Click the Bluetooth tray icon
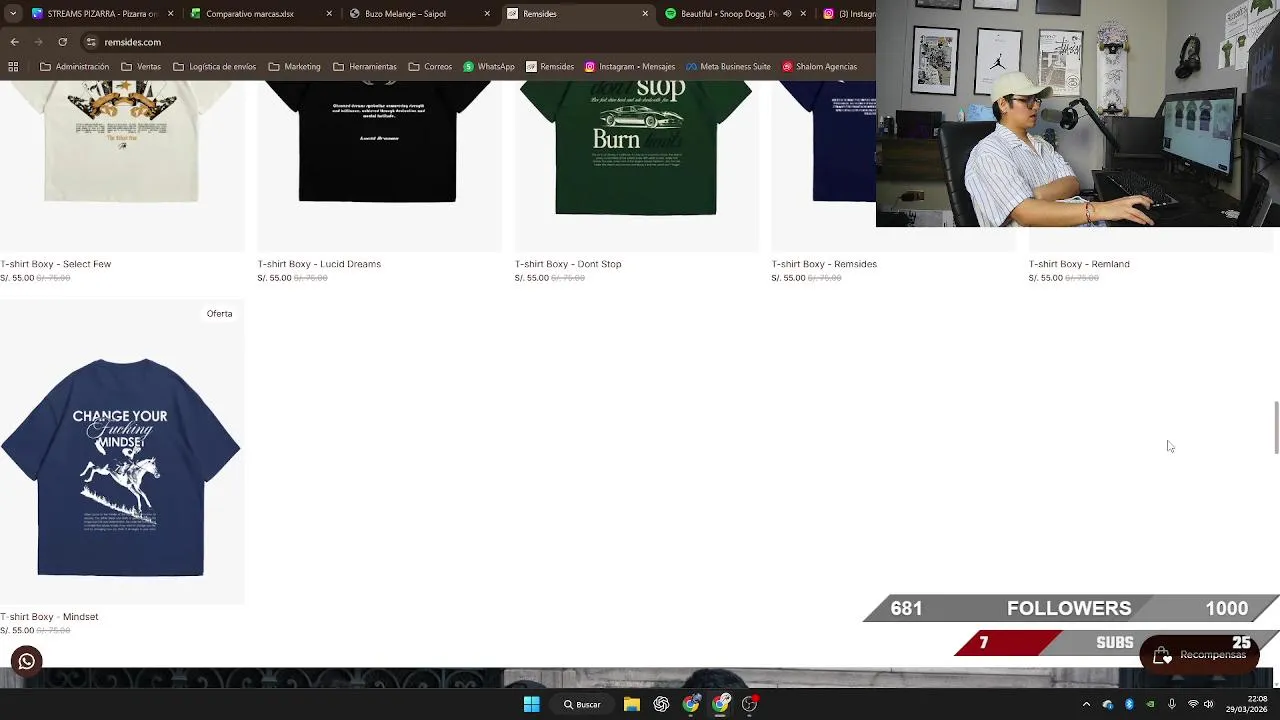Viewport: 1280px width, 720px height. tap(1129, 704)
